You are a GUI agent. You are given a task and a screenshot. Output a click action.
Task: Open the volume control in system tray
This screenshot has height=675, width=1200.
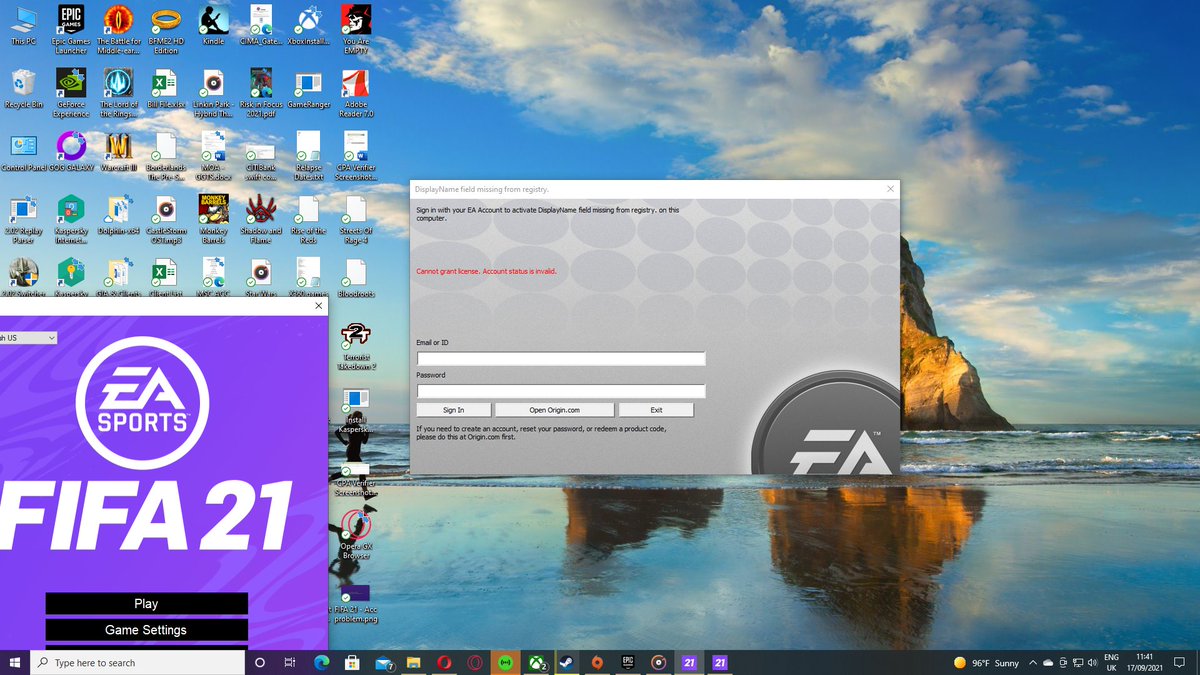pos(1090,663)
